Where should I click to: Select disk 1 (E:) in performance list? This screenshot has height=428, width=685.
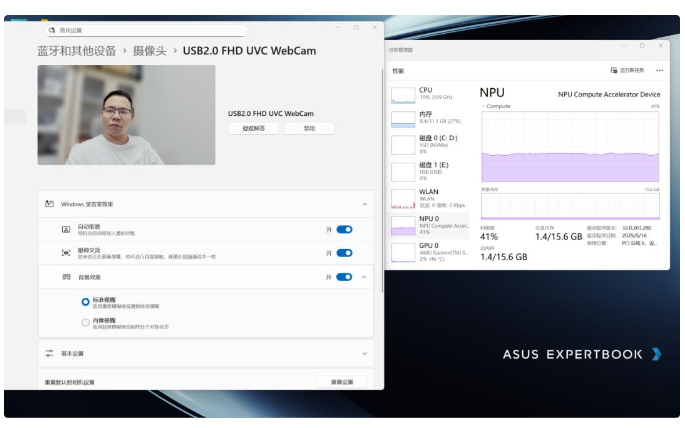430,172
